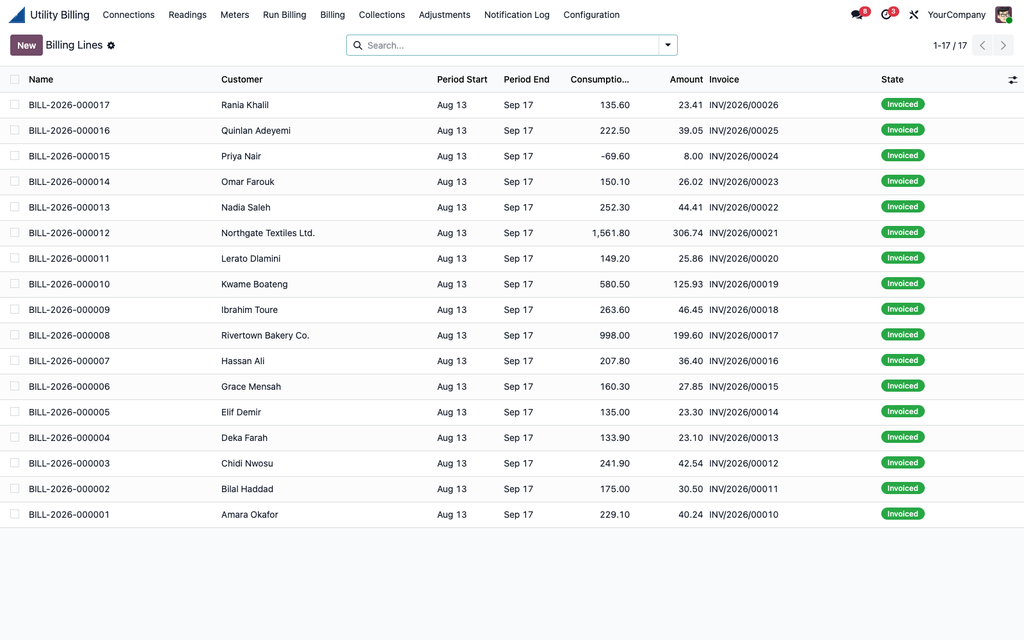Image resolution: width=1024 pixels, height=640 pixels.
Task: Check the BILL-2026-000017 row checkbox
Action: click(14, 104)
